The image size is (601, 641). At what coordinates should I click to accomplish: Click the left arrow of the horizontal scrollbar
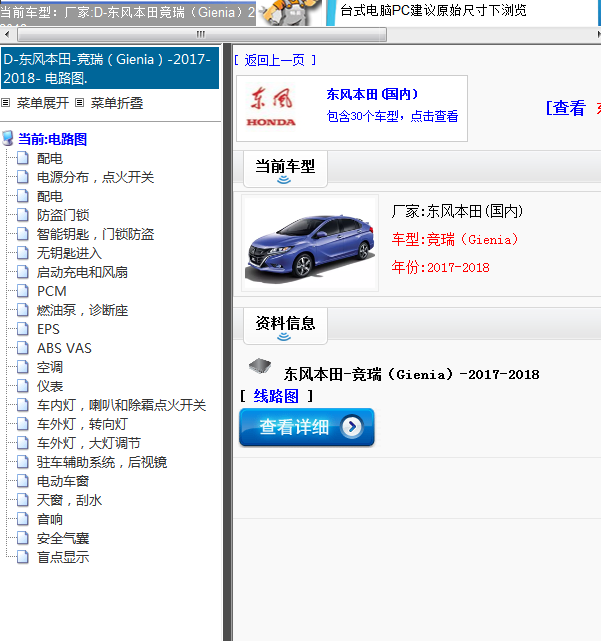tap(7, 34)
